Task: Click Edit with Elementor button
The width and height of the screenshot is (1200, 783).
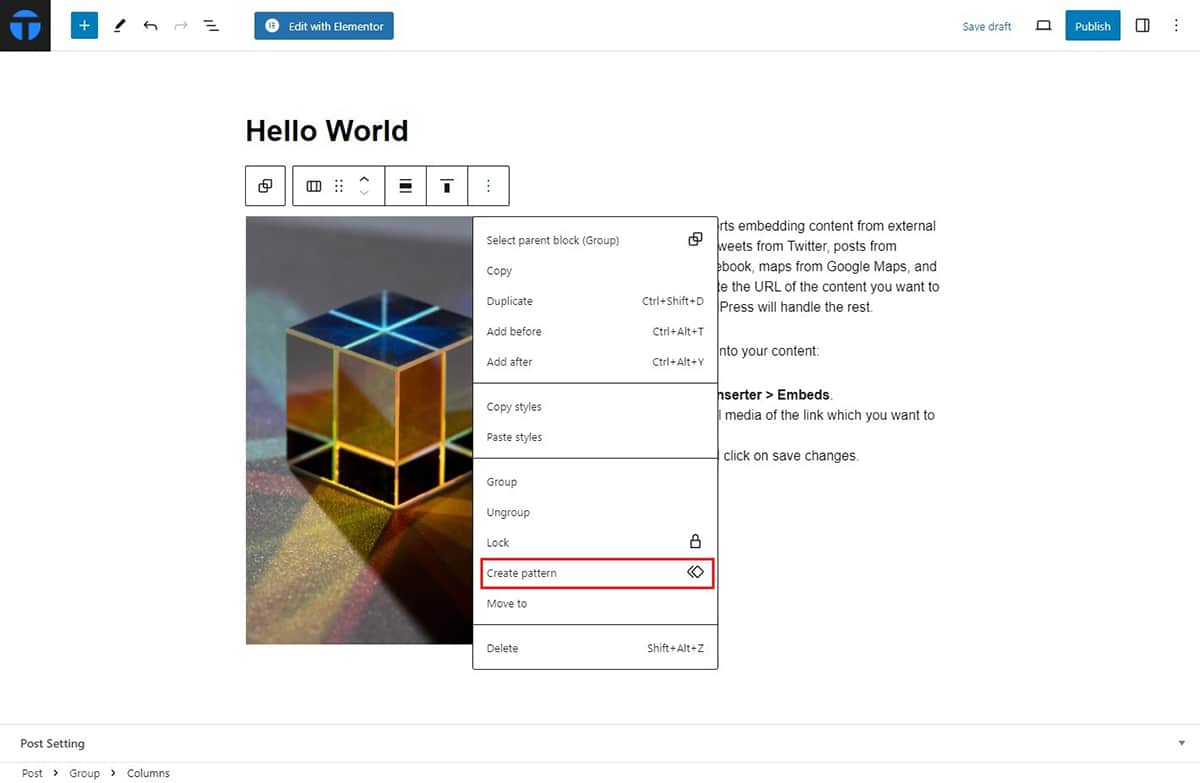Action: [324, 26]
